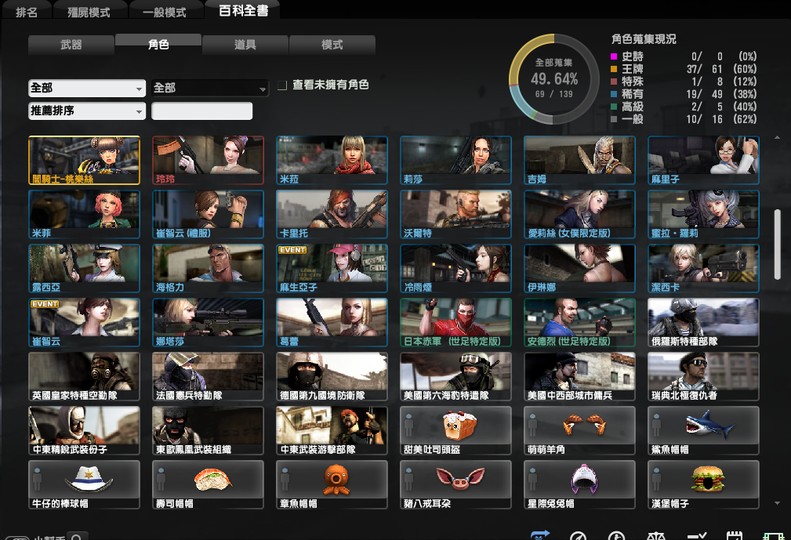
Task: Open the 排名 ranking tab
Action: [27, 12]
